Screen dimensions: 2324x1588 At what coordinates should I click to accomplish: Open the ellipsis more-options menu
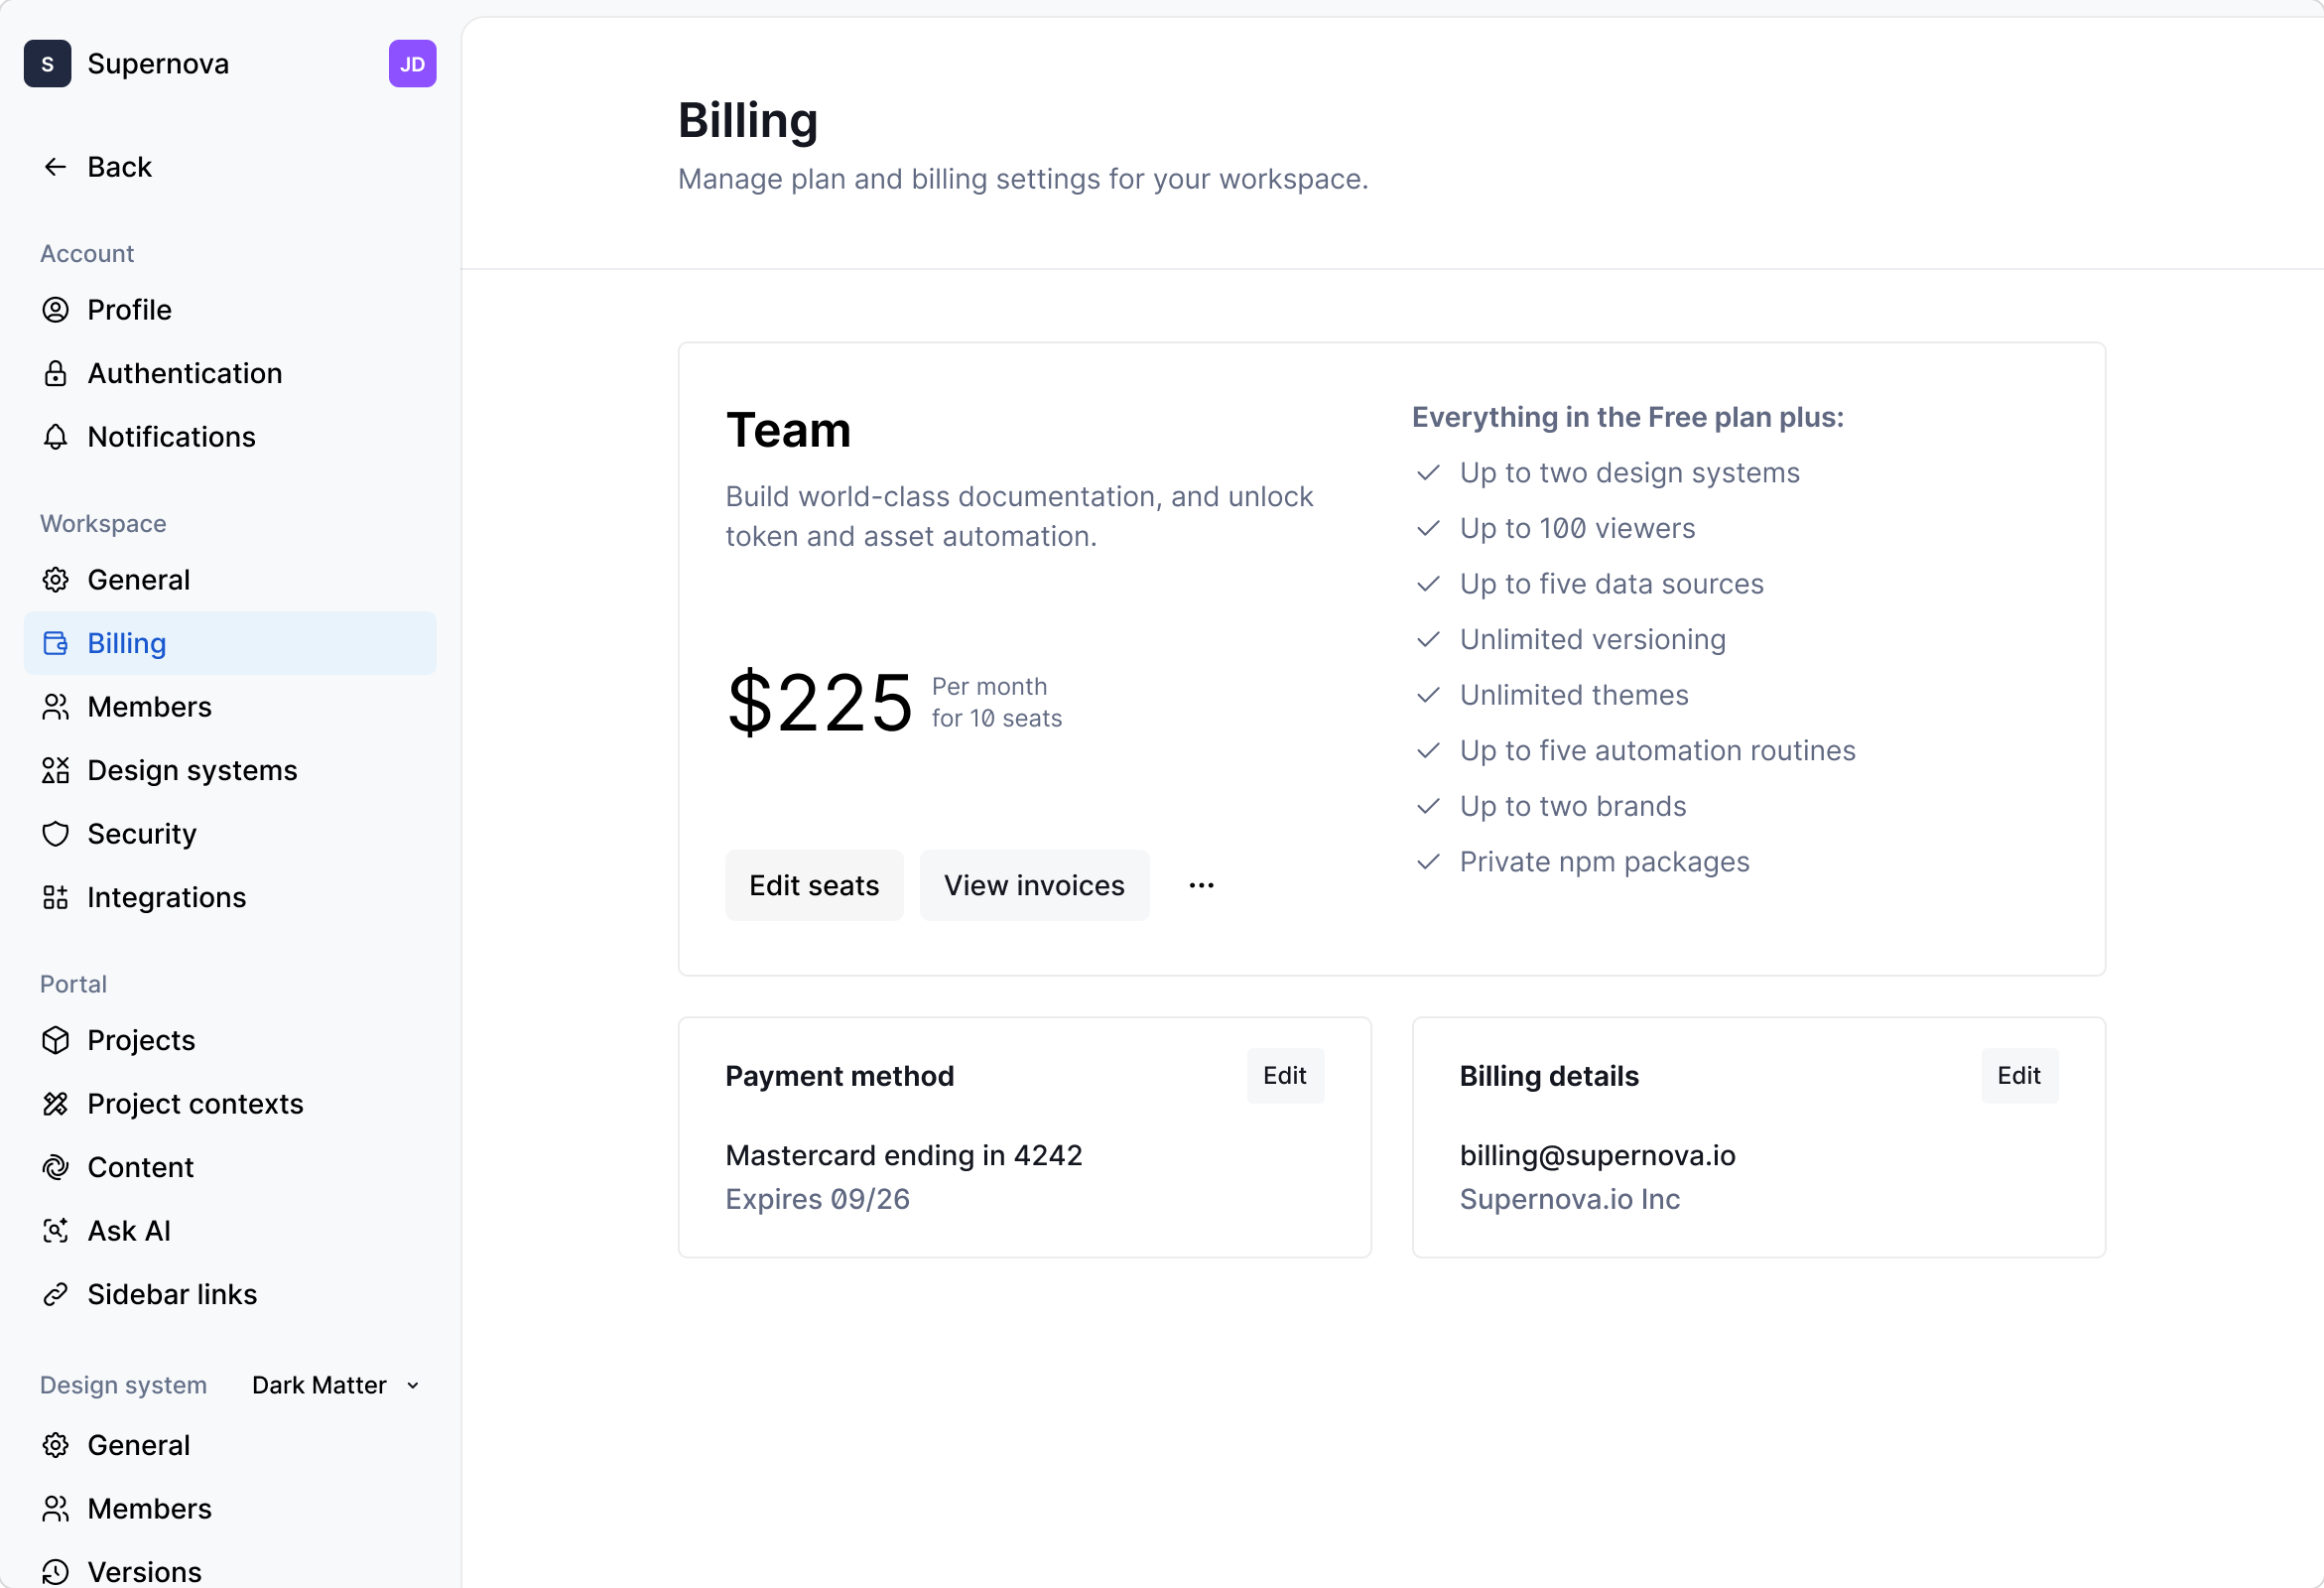click(x=1200, y=884)
